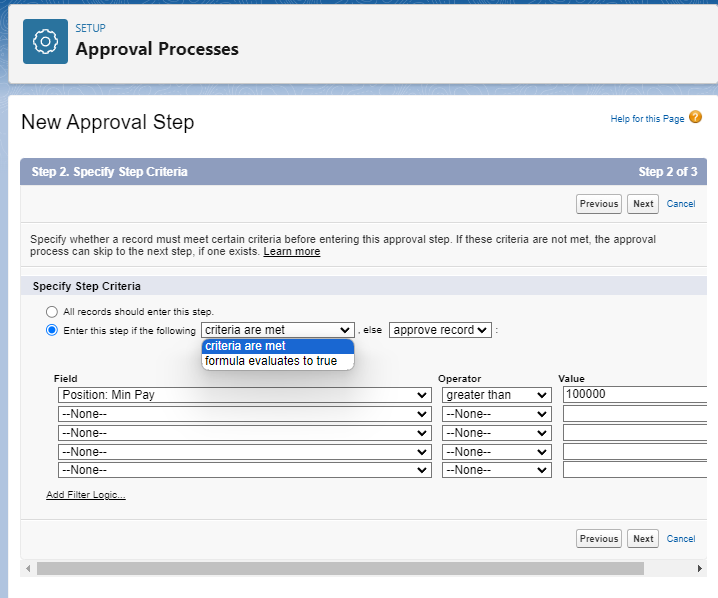Choose 'criteria are met' option in list
The height and width of the screenshot is (598, 718).
pyautogui.click(x=277, y=346)
